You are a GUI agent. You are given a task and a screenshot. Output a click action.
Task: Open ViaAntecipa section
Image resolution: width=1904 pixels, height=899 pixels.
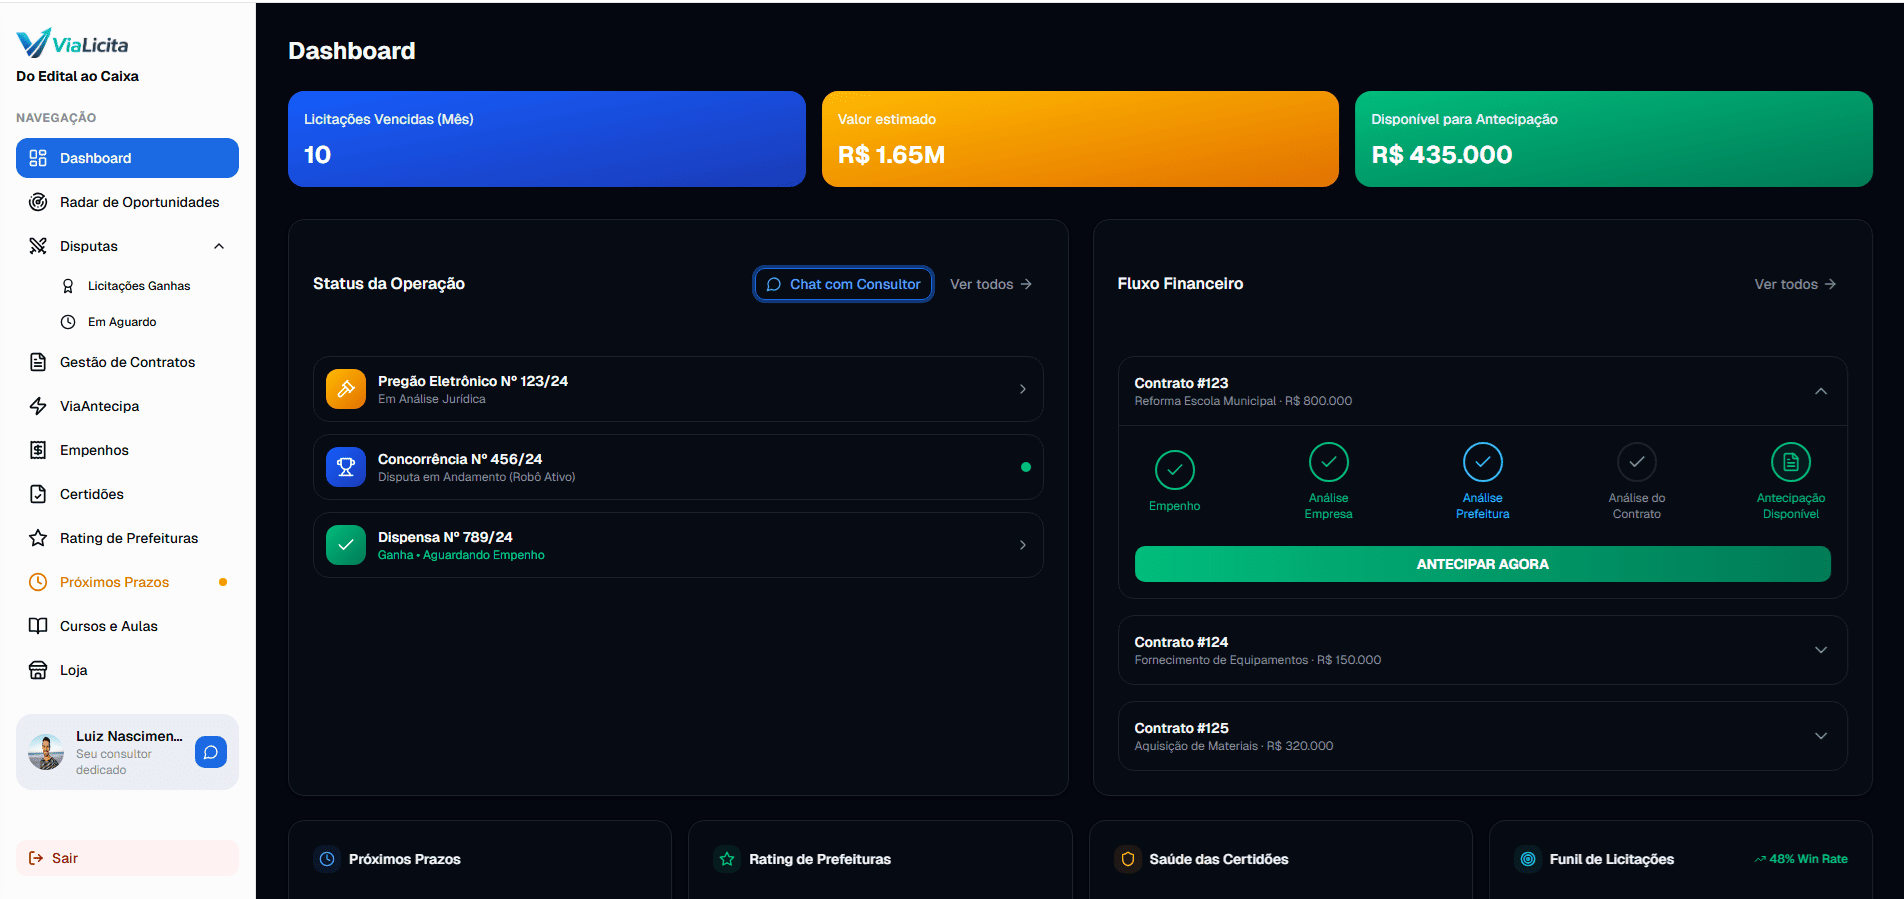pyautogui.click(x=127, y=406)
